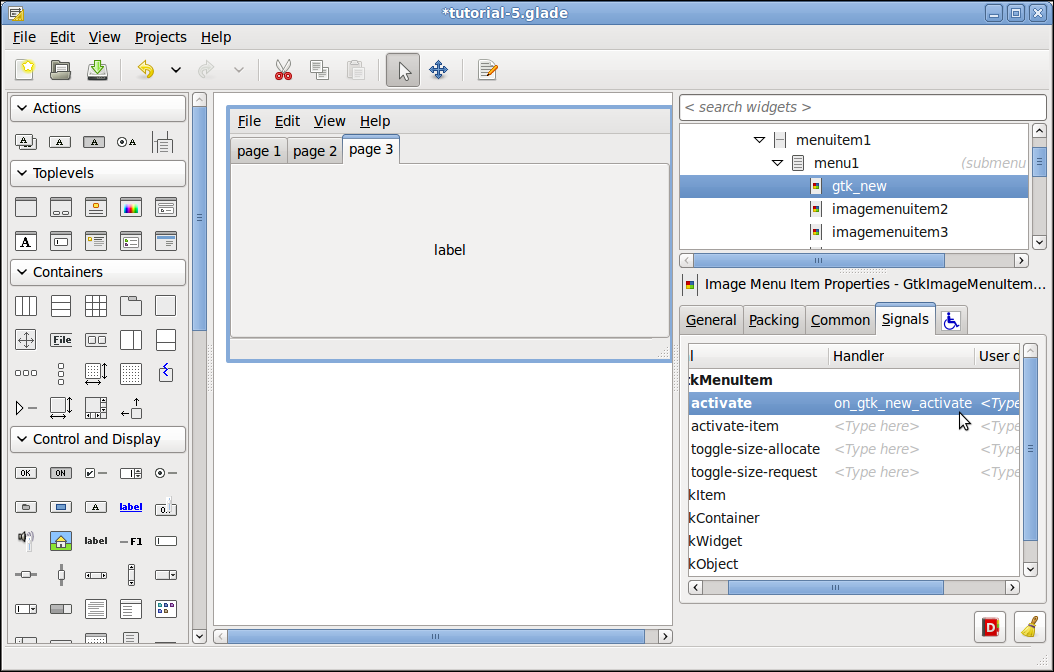The height and width of the screenshot is (672, 1054).
Task: Open the Projects menu
Action: tap(161, 37)
